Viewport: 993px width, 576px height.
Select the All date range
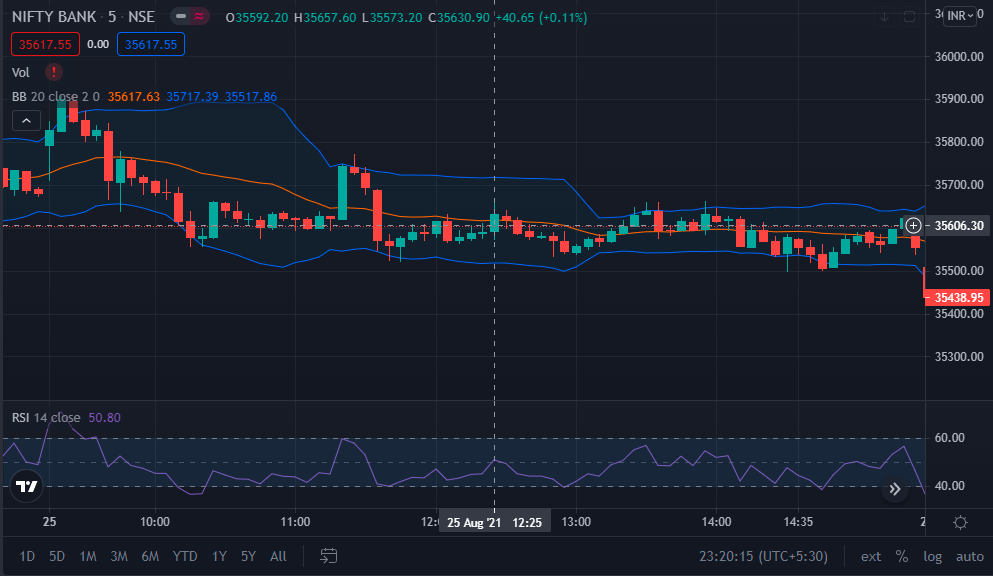coord(278,556)
